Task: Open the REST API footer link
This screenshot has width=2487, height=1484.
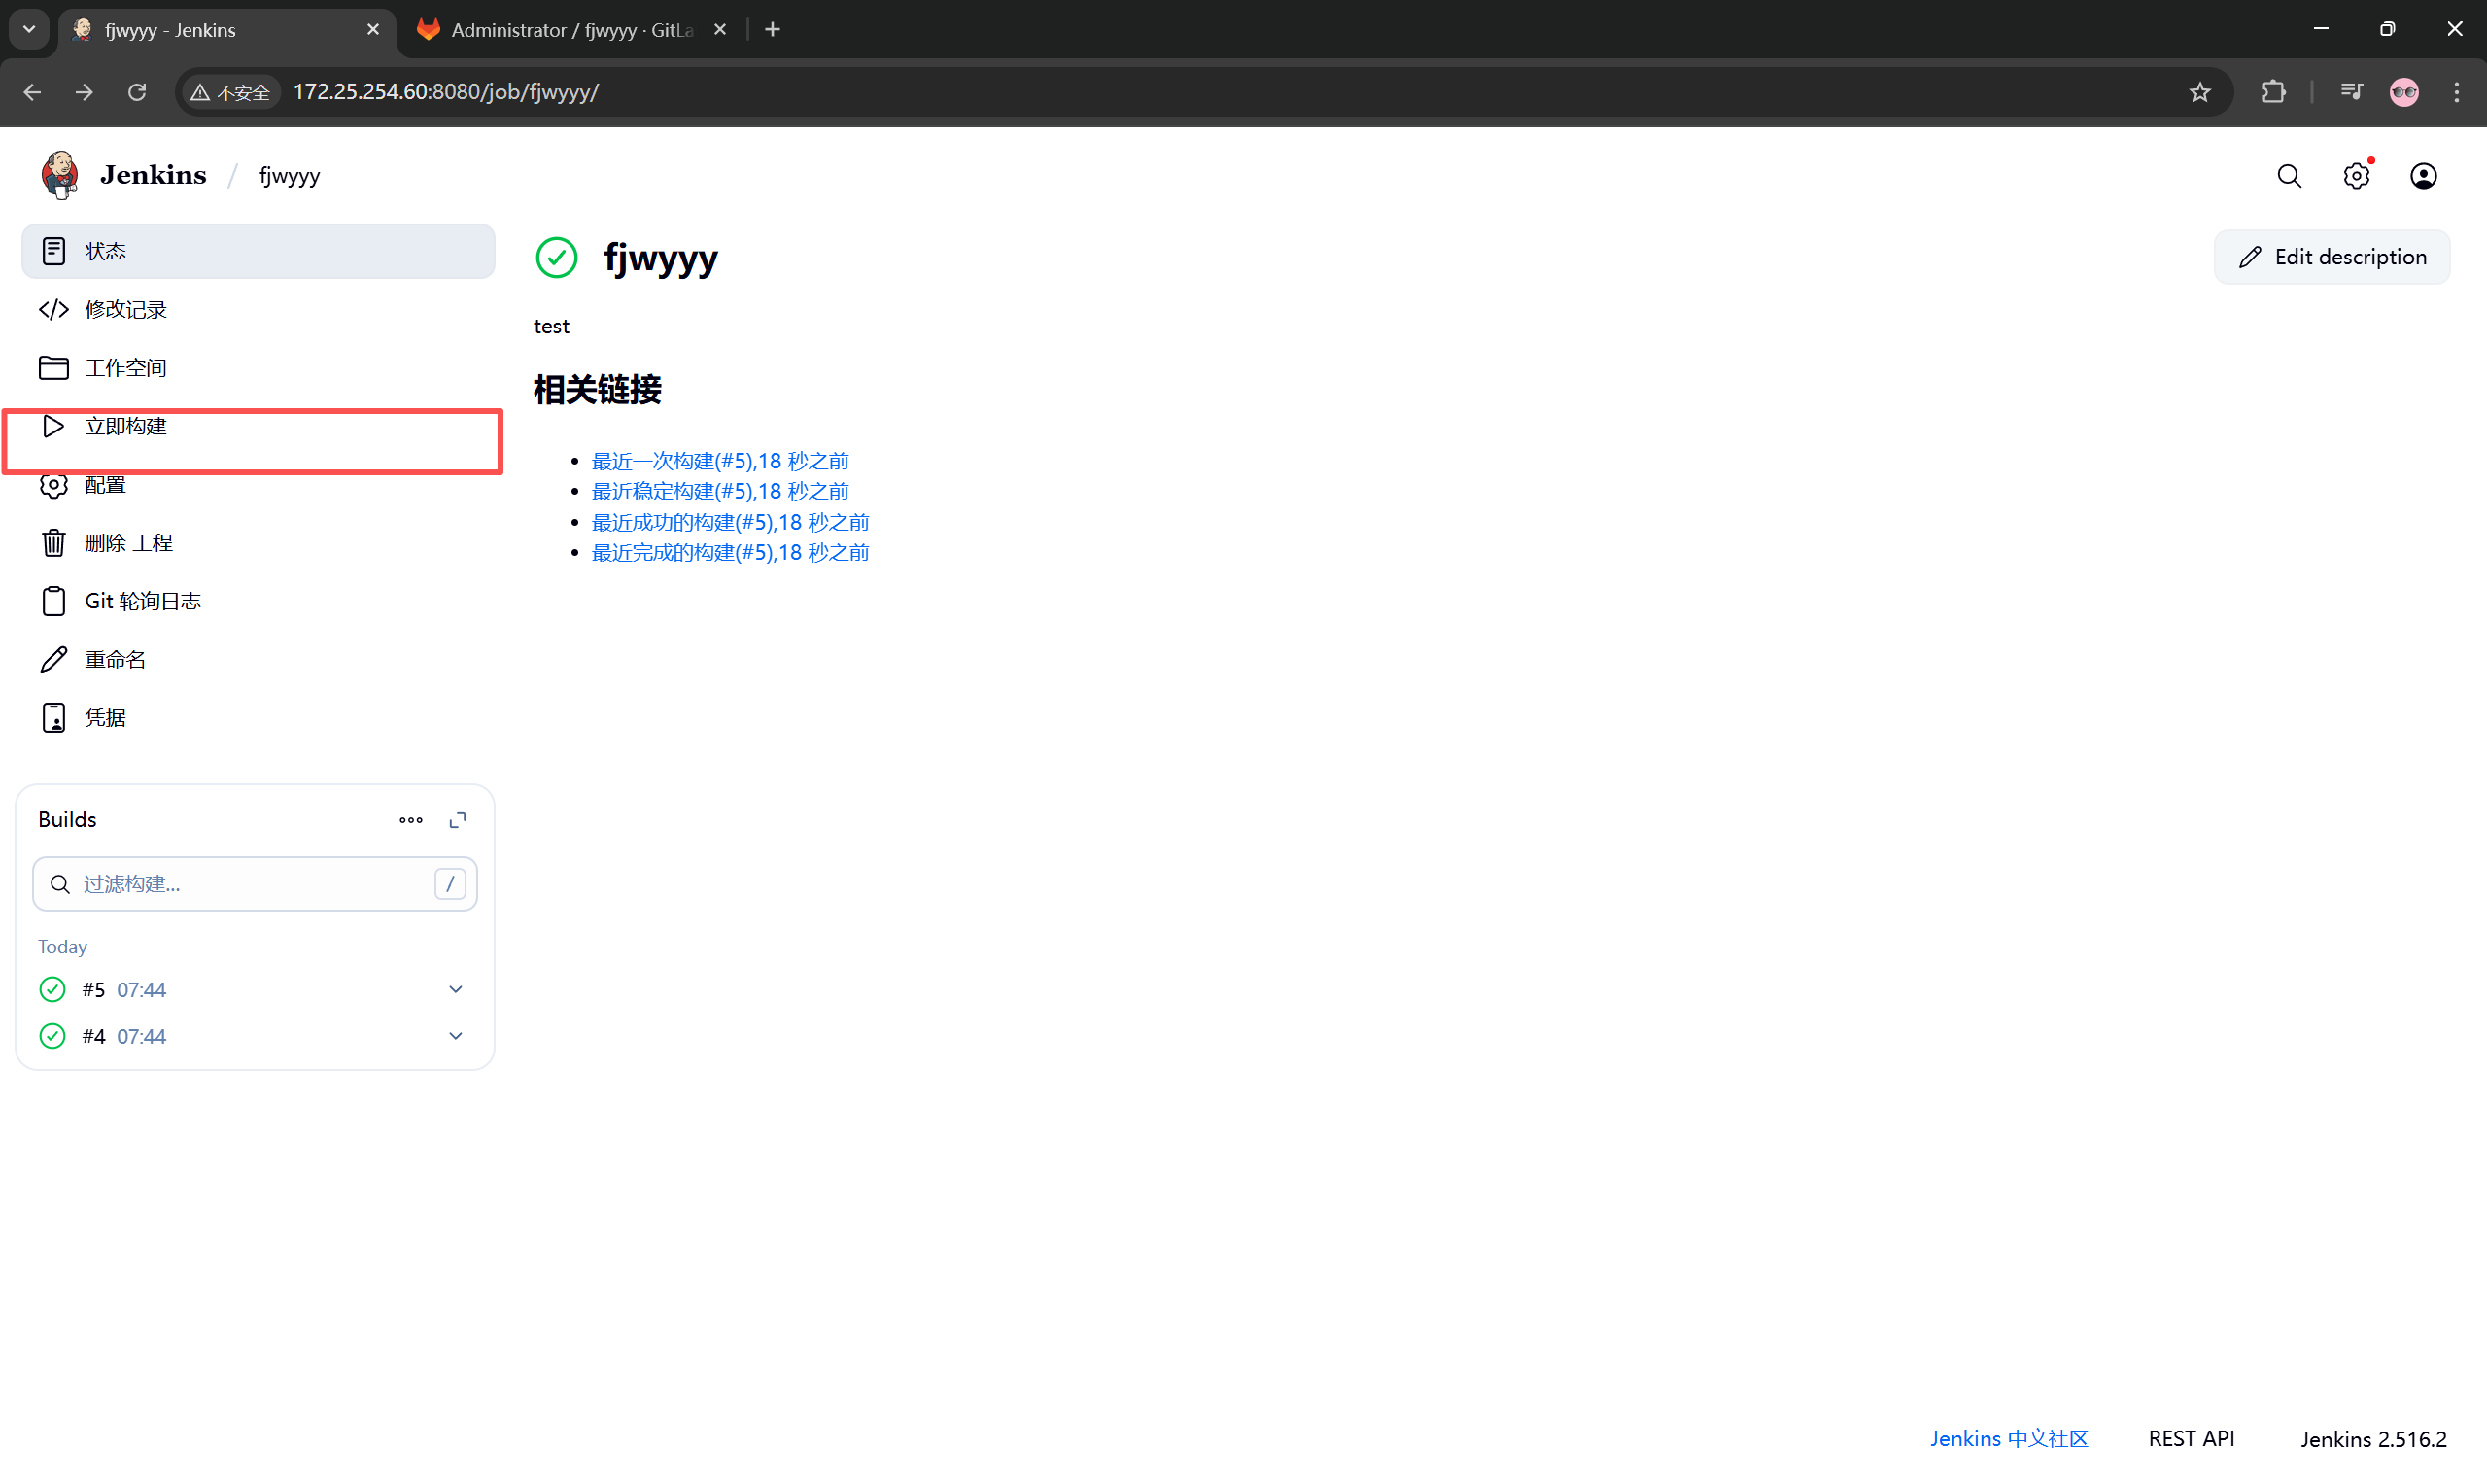Action: click(2190, 1438)
